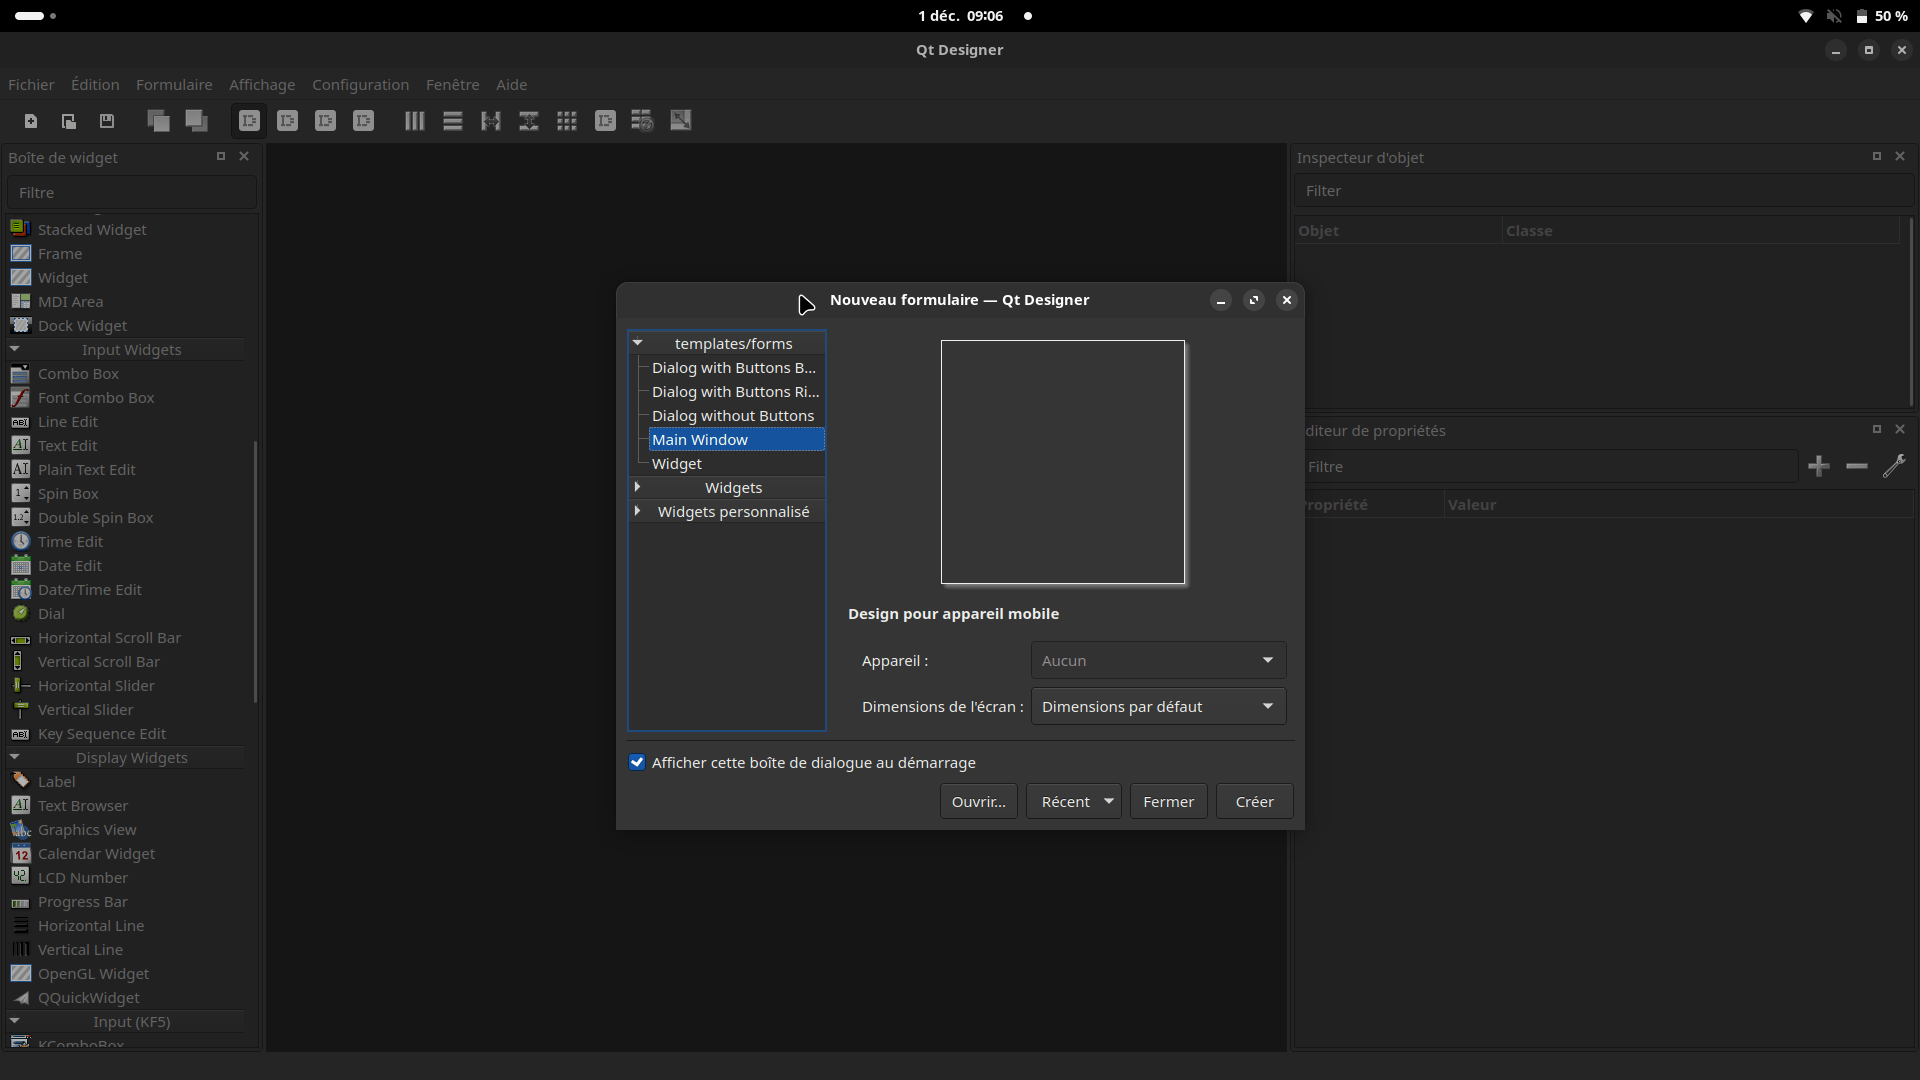The height and width of the screenshot is (1080, 1920).
Task: Apply horizontal layout from toolbar
Action: 414,121
